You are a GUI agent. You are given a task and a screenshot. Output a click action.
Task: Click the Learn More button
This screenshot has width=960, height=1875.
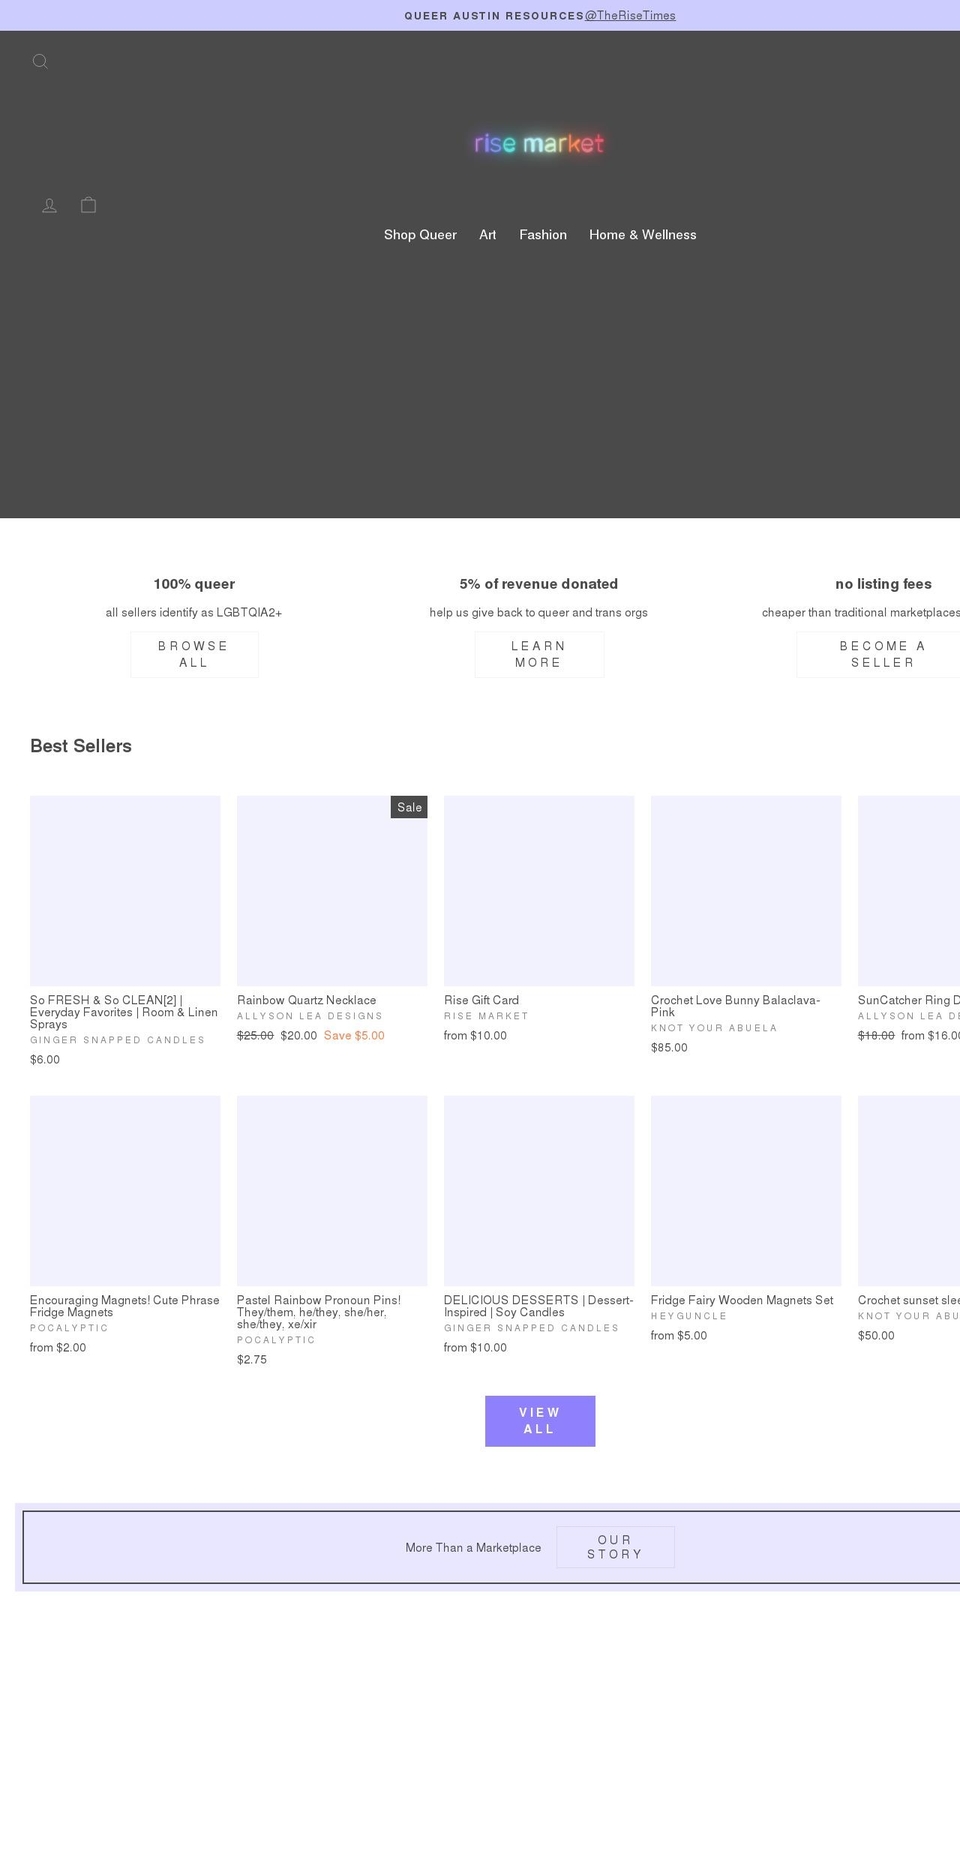539,654
